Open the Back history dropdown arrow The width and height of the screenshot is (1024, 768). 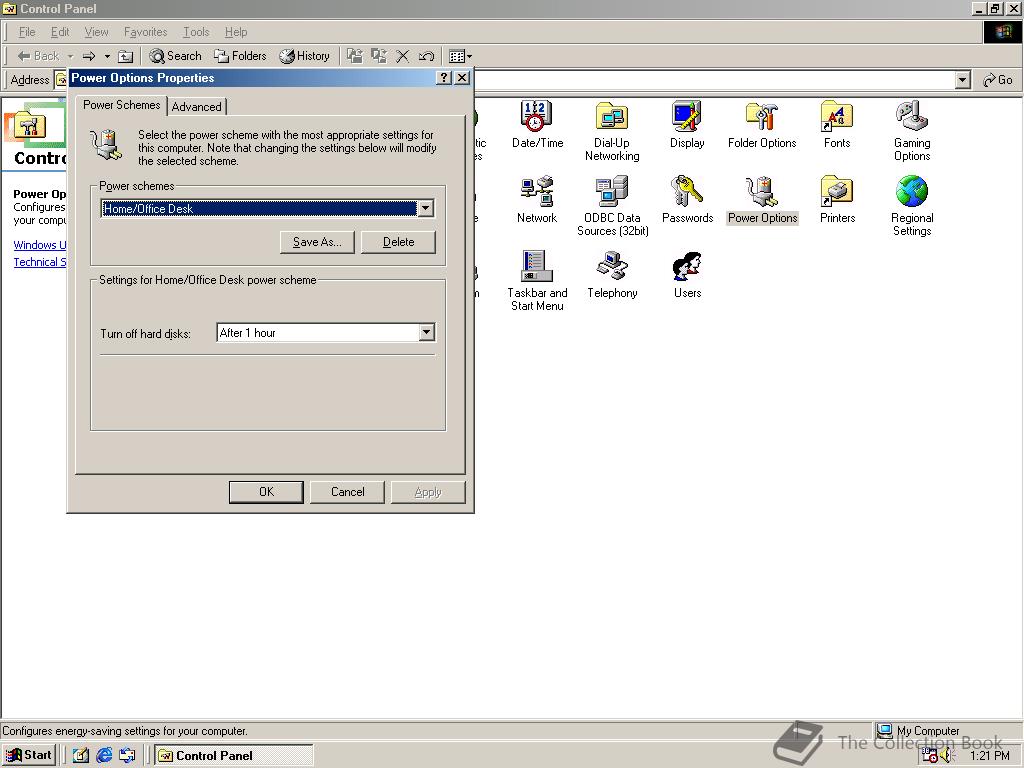click(x=71, y=56)
